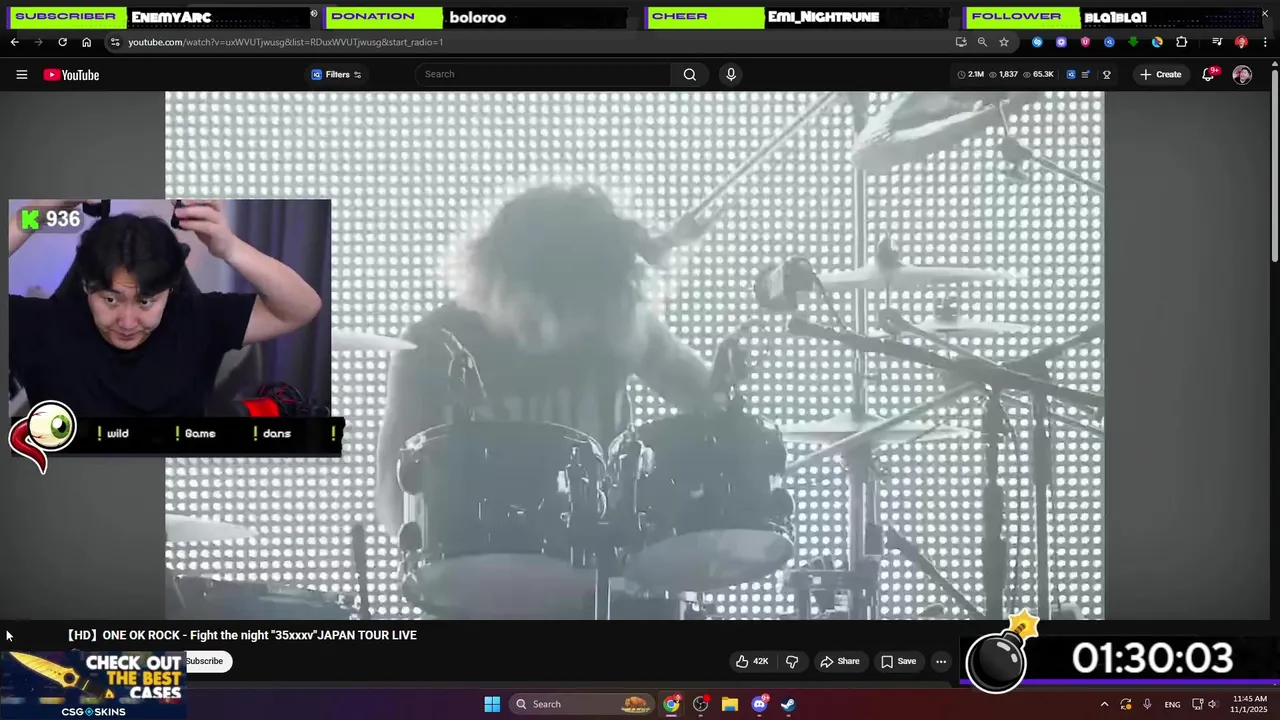Screen dimensions: 1280x720
Task: Save the video to a playlist
Action: point(898,661)
